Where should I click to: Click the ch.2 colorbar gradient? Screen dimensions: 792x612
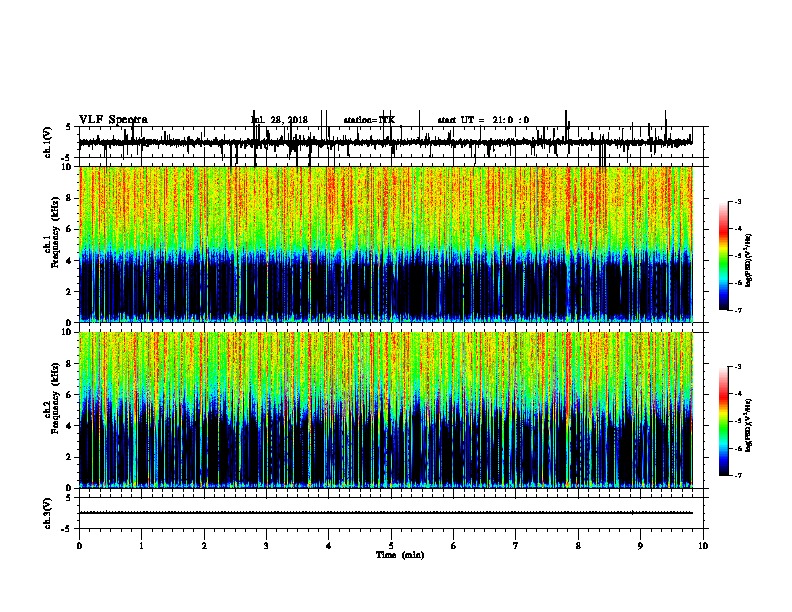724,421
